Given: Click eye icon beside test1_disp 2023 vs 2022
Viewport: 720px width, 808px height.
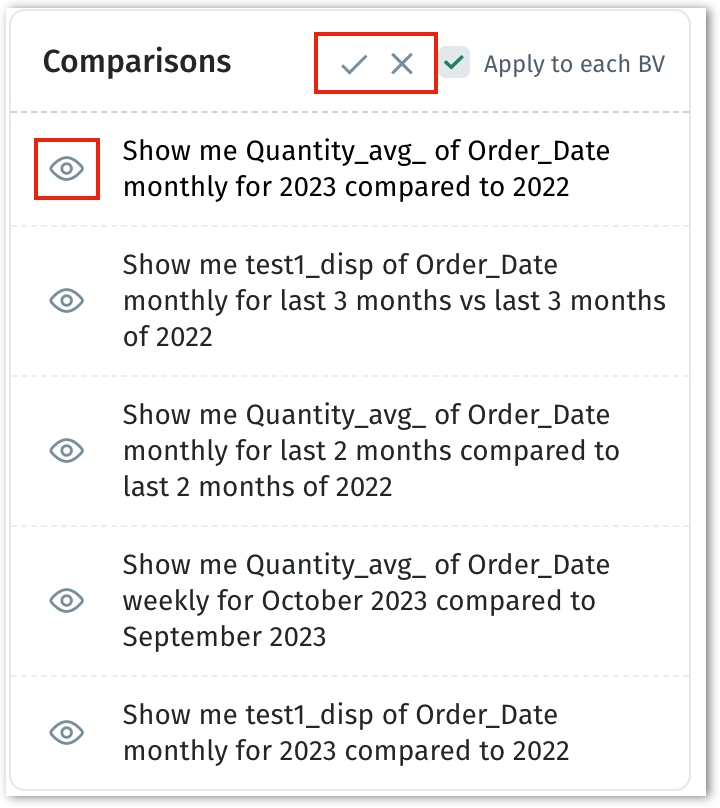Looking at the screenshot, I should click(x=67, y=732).
